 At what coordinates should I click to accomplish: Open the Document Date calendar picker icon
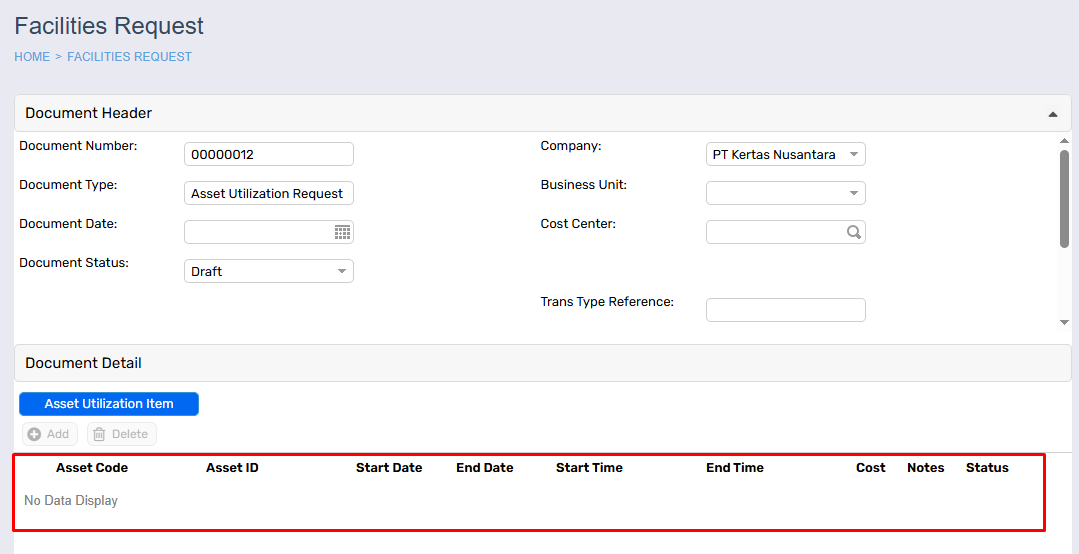342,232
